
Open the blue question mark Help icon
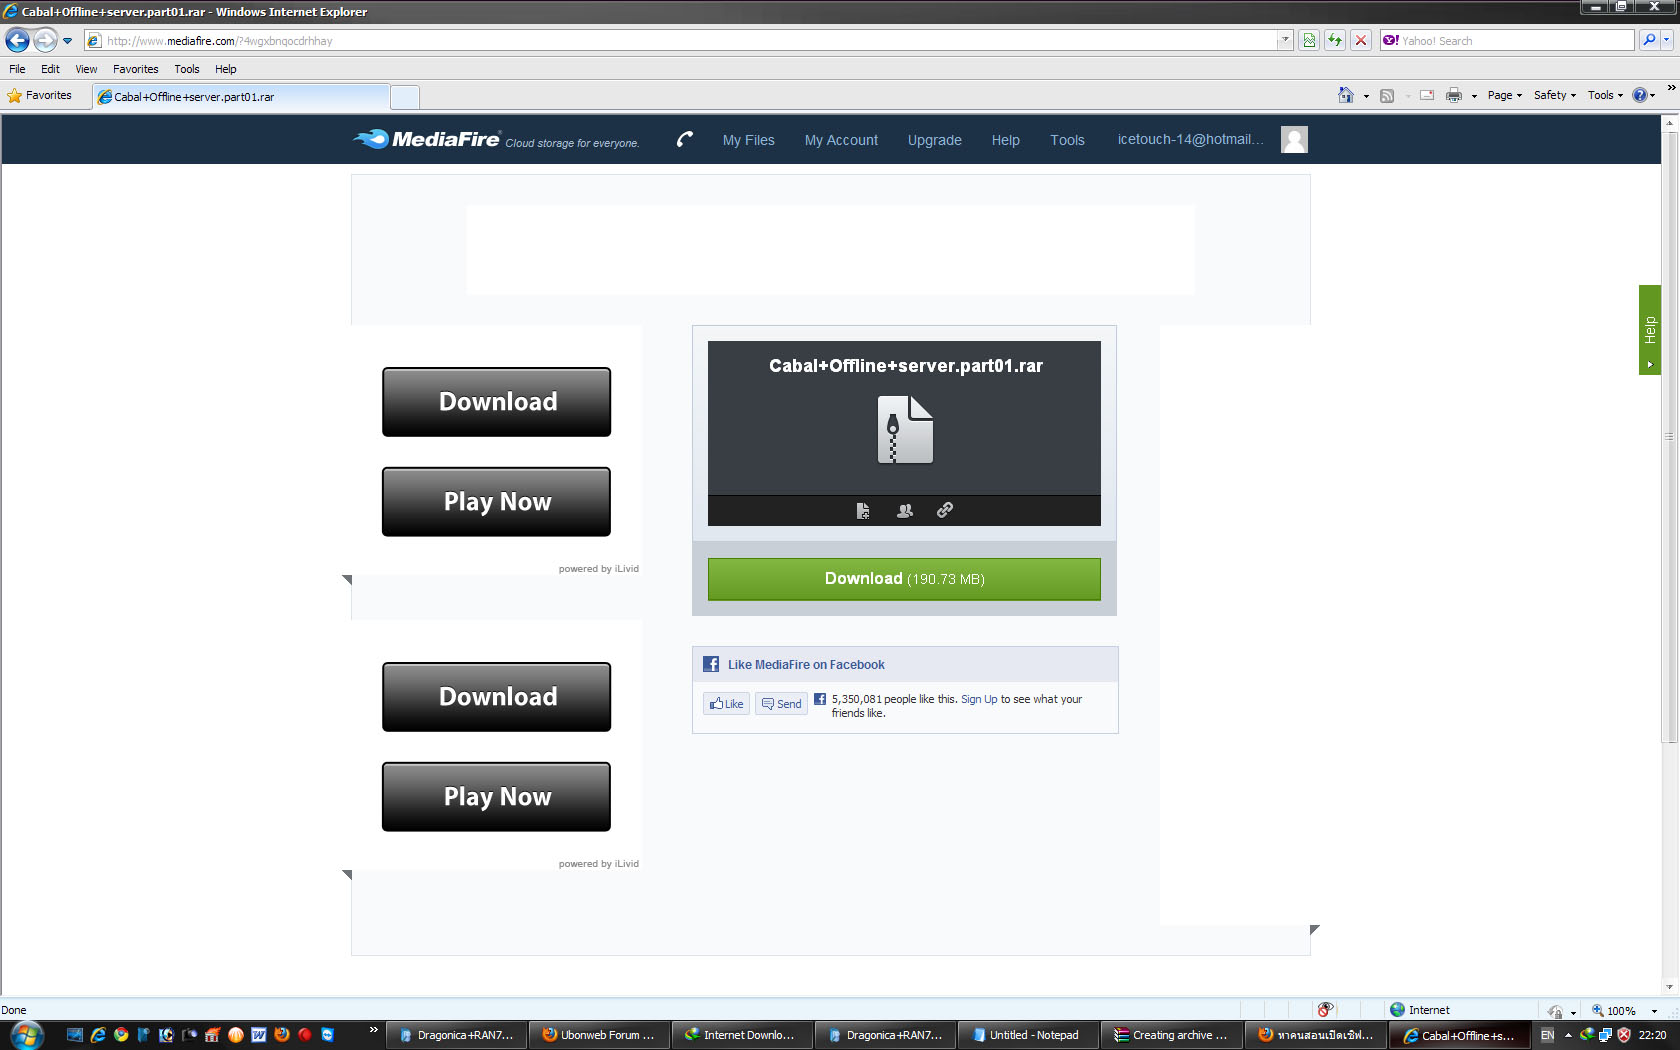click(1640, 95)
